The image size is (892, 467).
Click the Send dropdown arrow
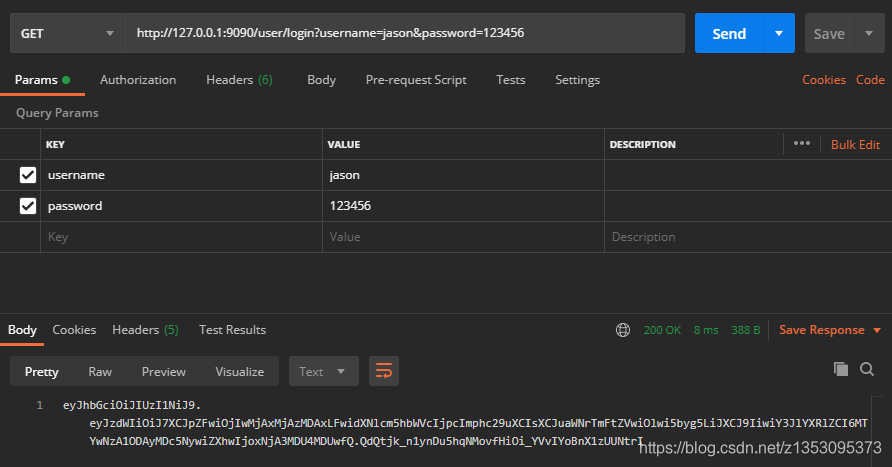click(x=779, y=34)
